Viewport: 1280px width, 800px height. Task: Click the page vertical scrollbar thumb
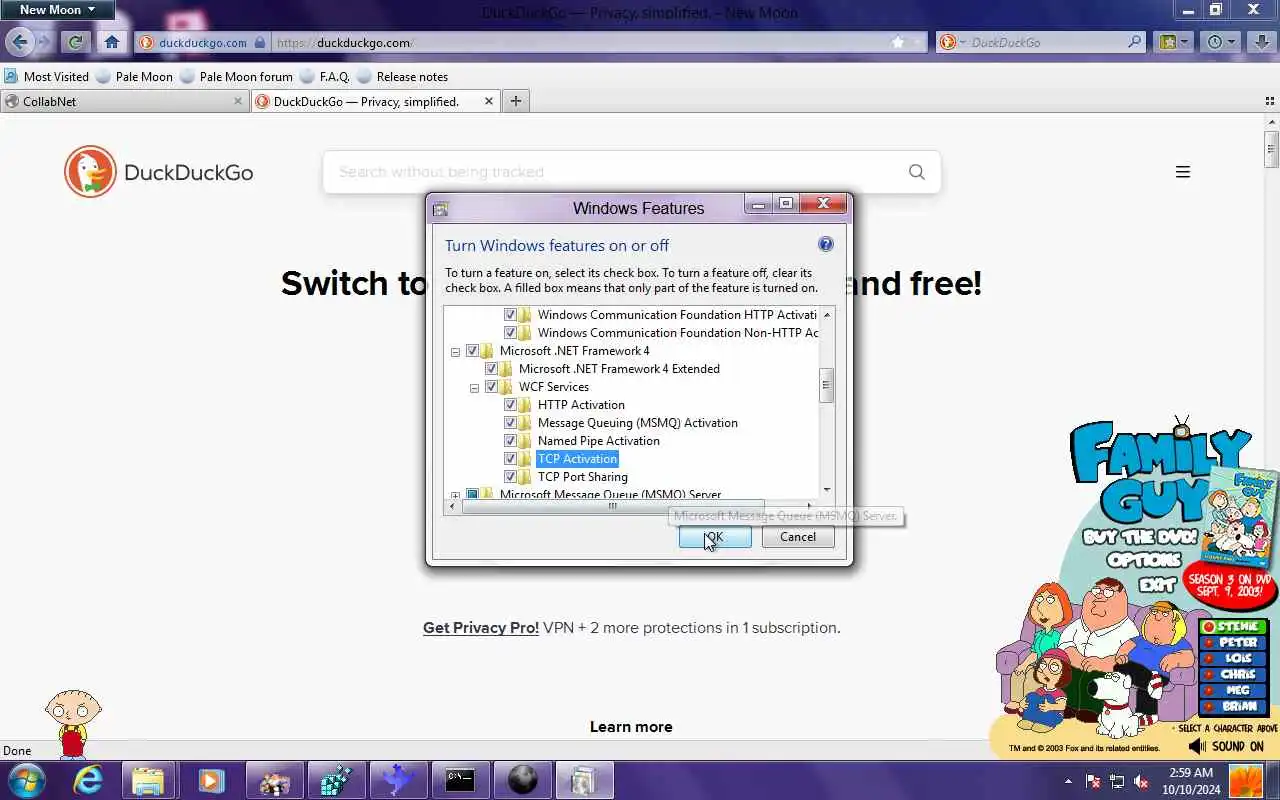click(x=1271, y=149)
